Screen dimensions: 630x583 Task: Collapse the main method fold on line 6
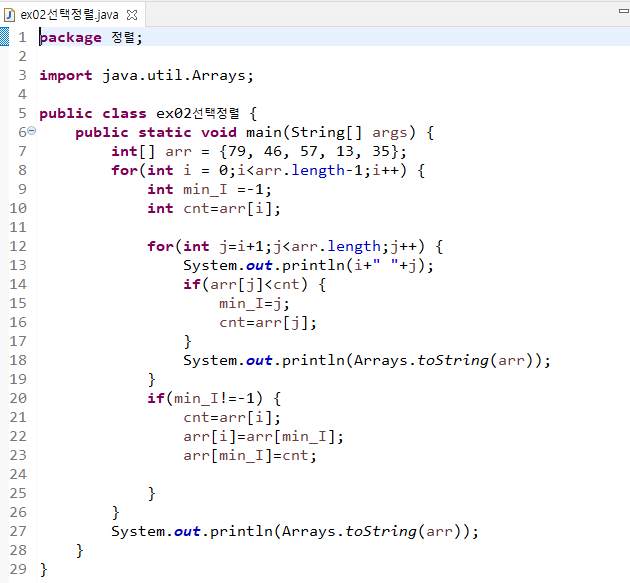coord(31,131)
